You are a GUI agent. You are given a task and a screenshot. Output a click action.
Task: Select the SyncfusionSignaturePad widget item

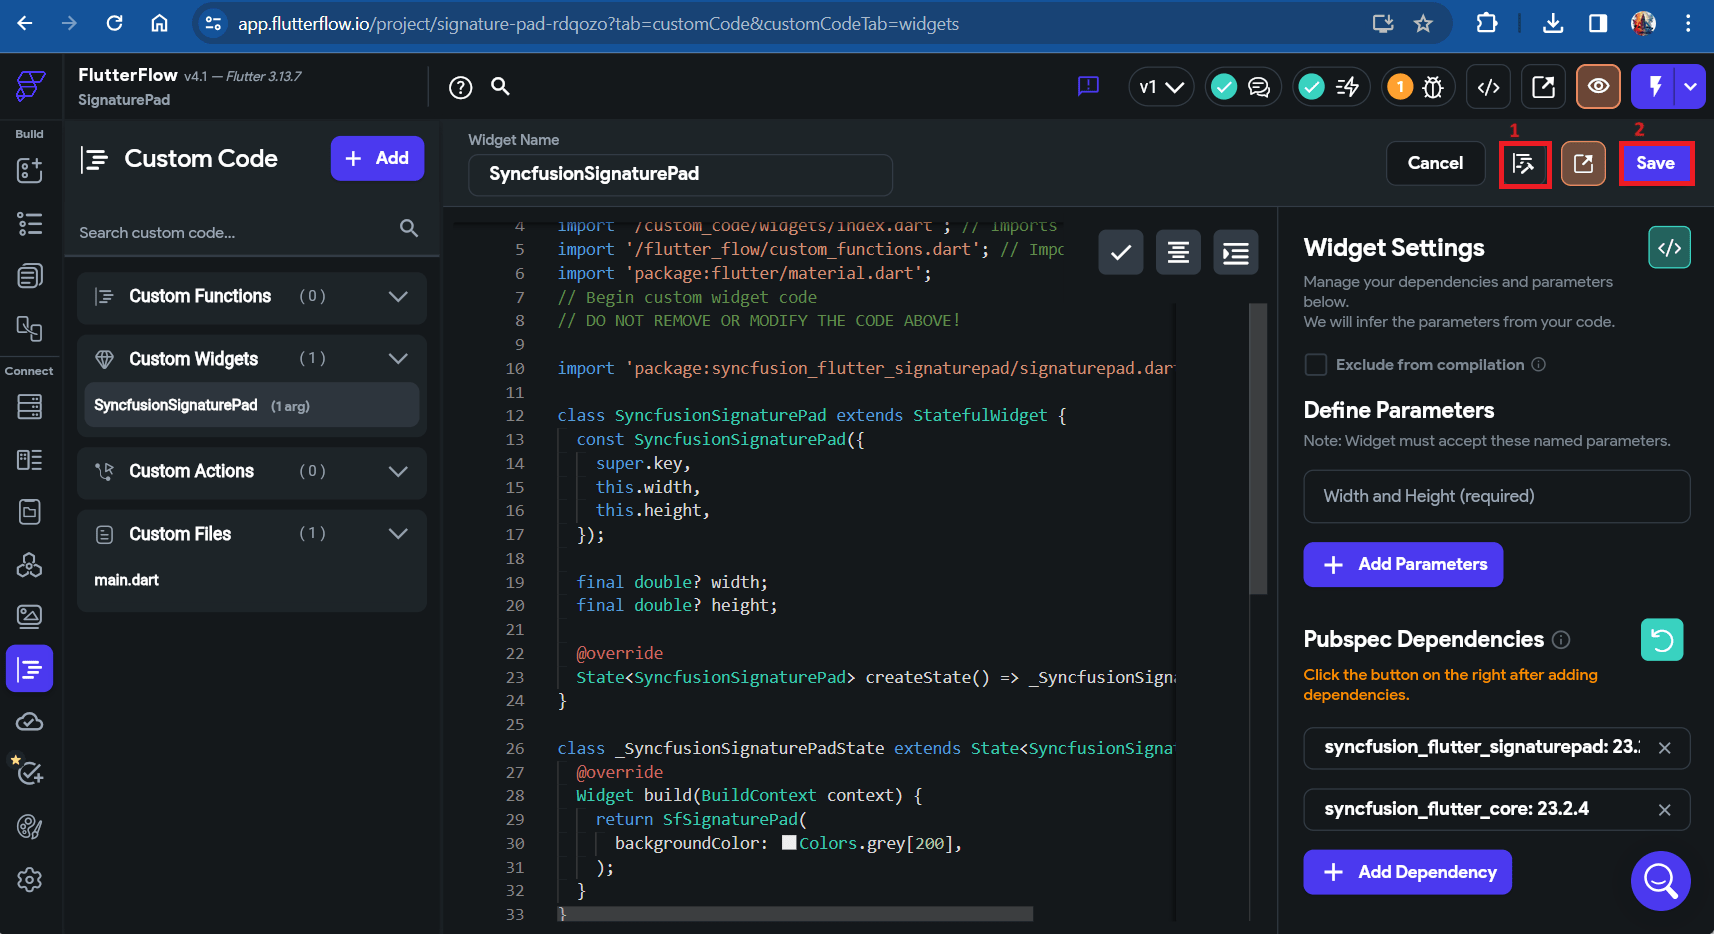pyautogui.click(x=252, y=406)
